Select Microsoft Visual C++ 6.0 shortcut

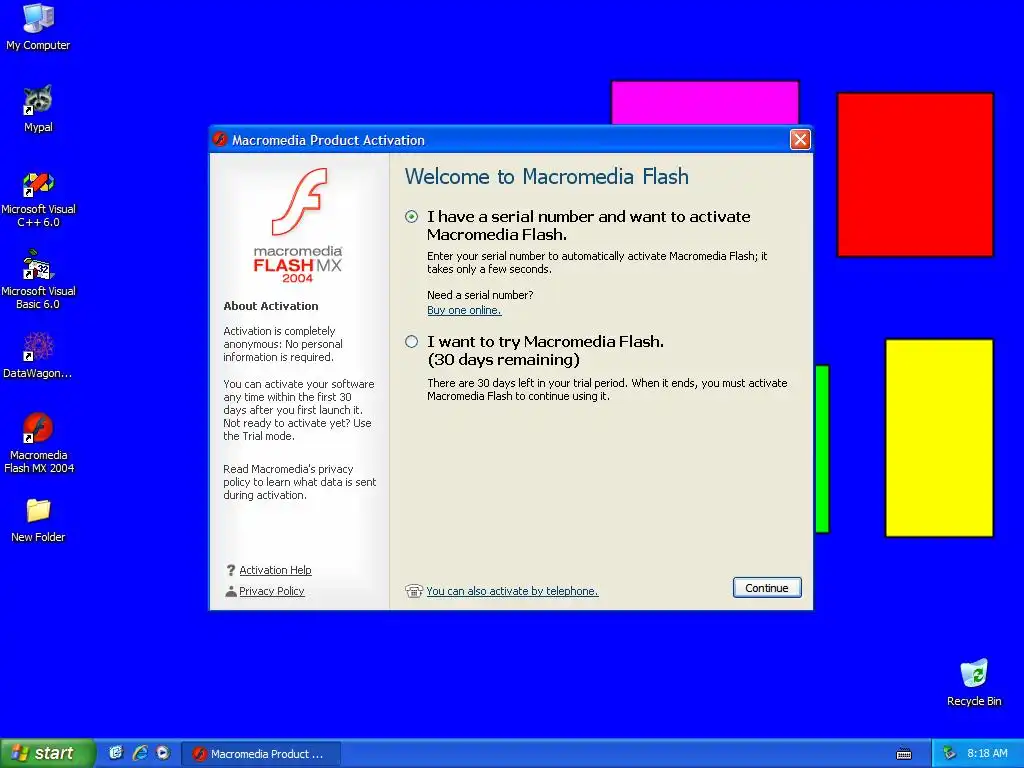38,199
